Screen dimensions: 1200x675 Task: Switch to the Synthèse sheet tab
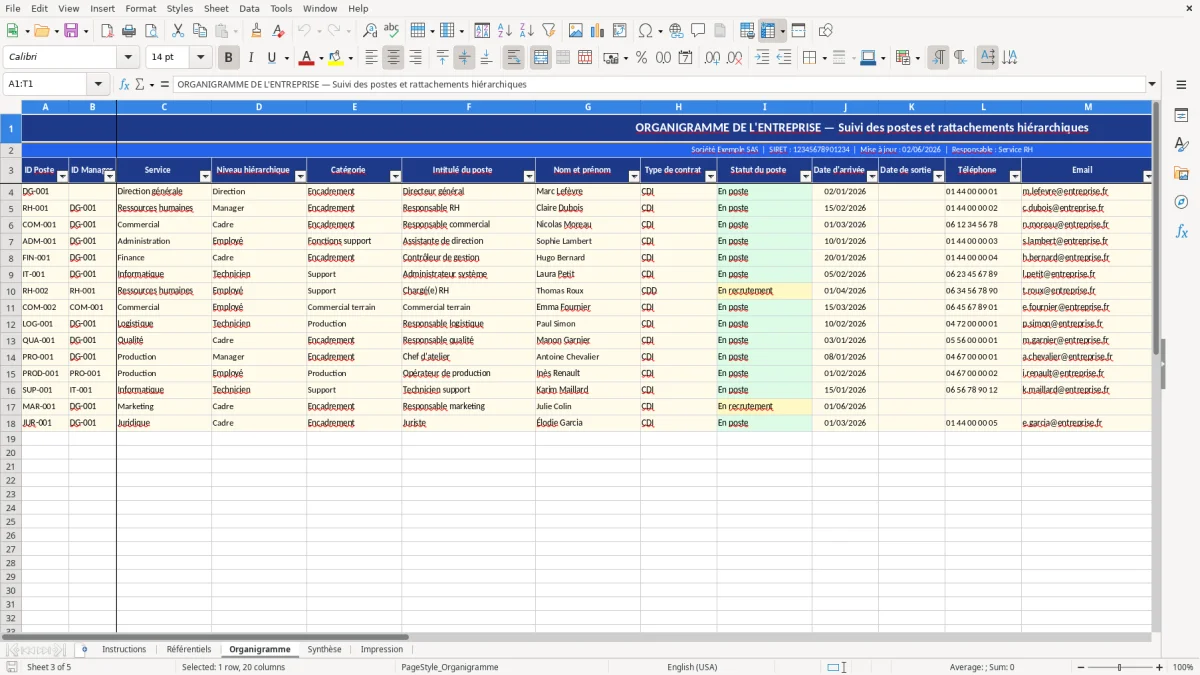324,649
